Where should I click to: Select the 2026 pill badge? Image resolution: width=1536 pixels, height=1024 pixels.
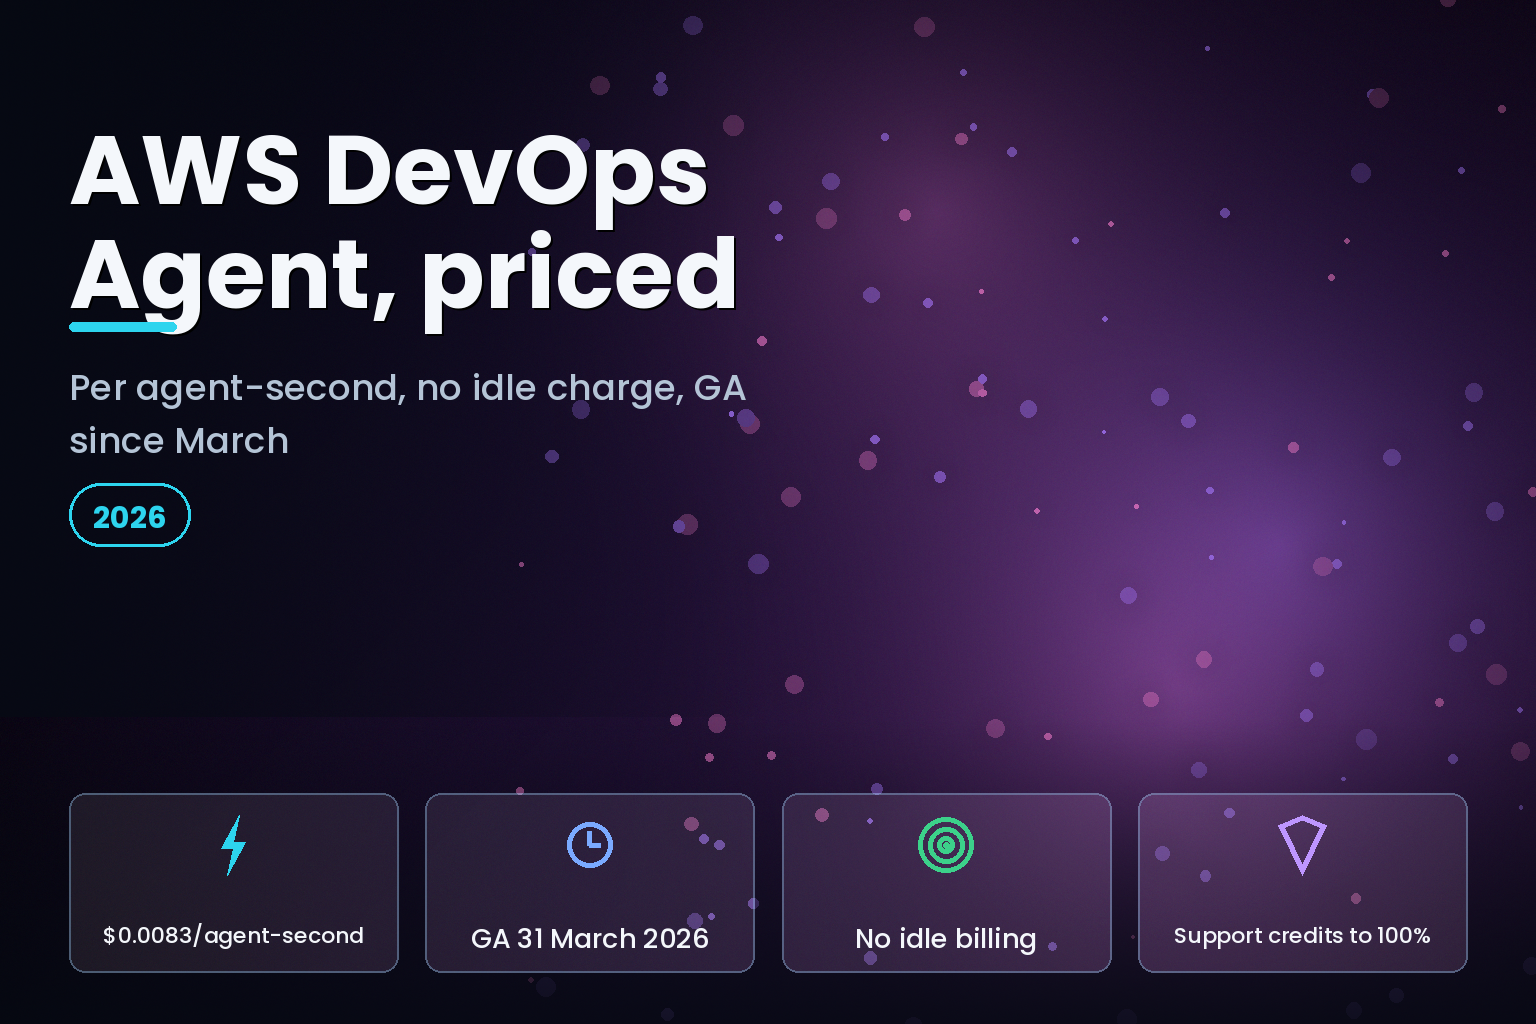tap(130, 516)
